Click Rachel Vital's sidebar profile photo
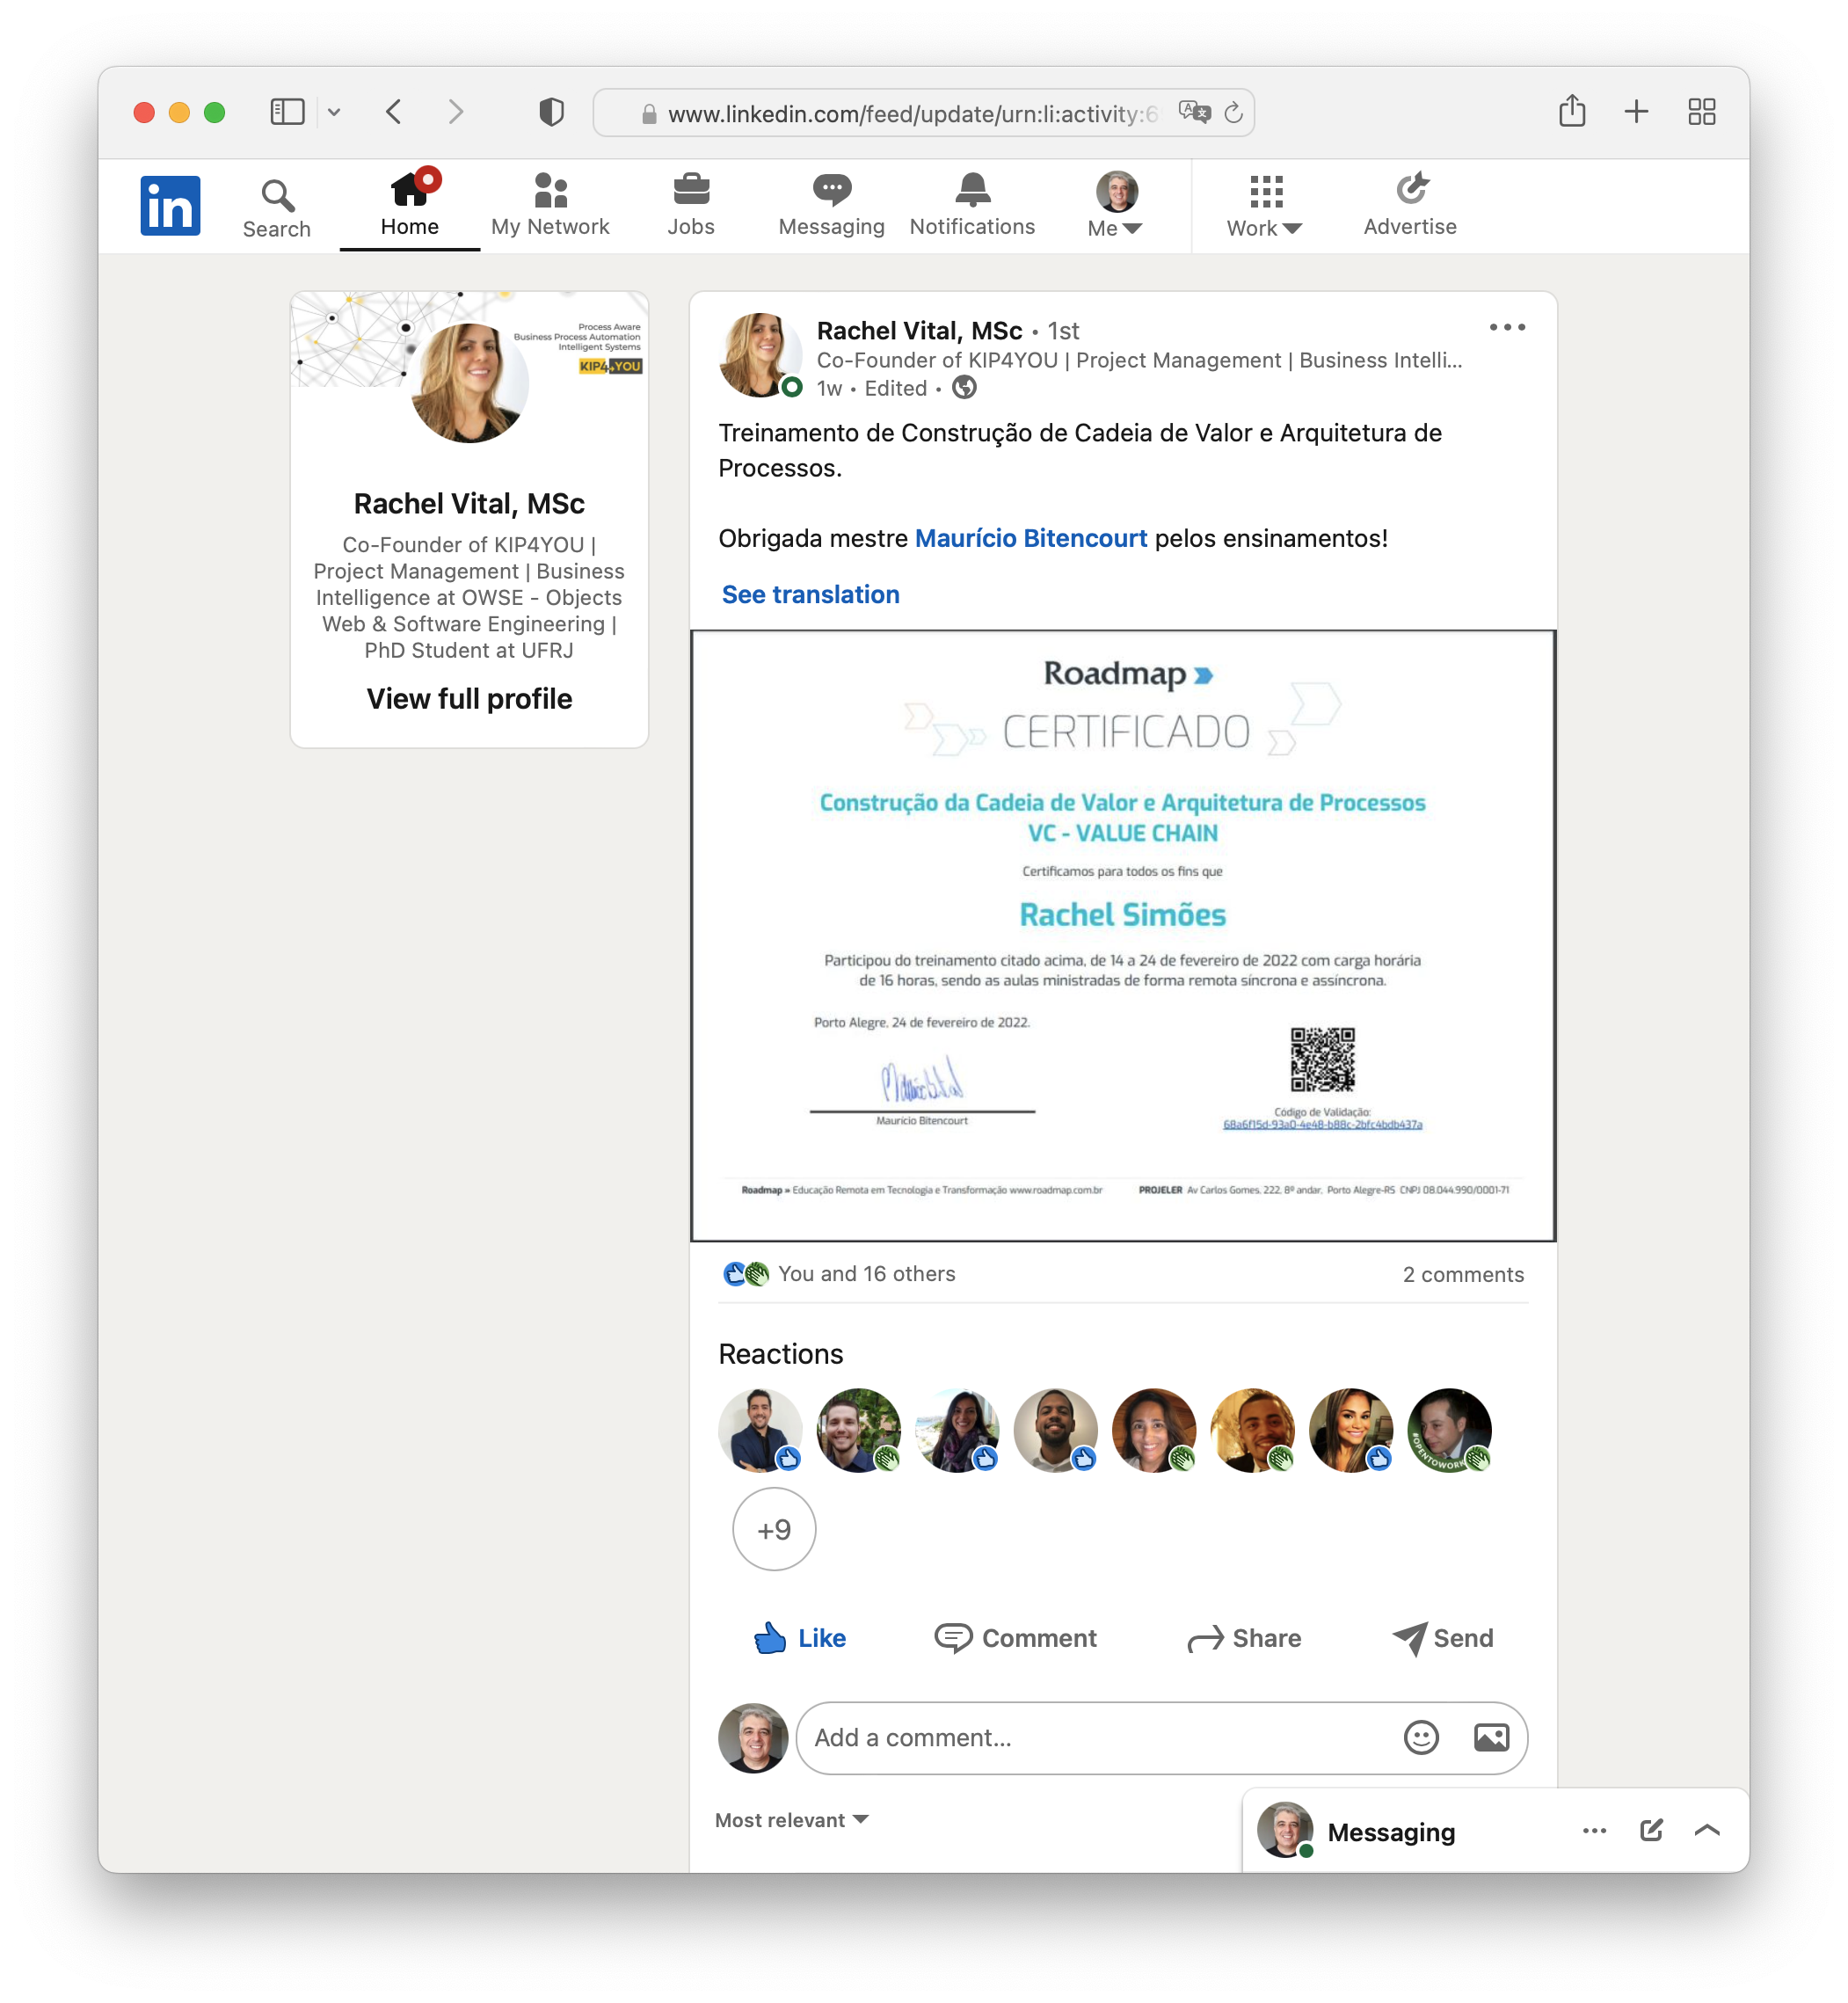Viewport: 1848px width, 2003px height. [469, 383]
